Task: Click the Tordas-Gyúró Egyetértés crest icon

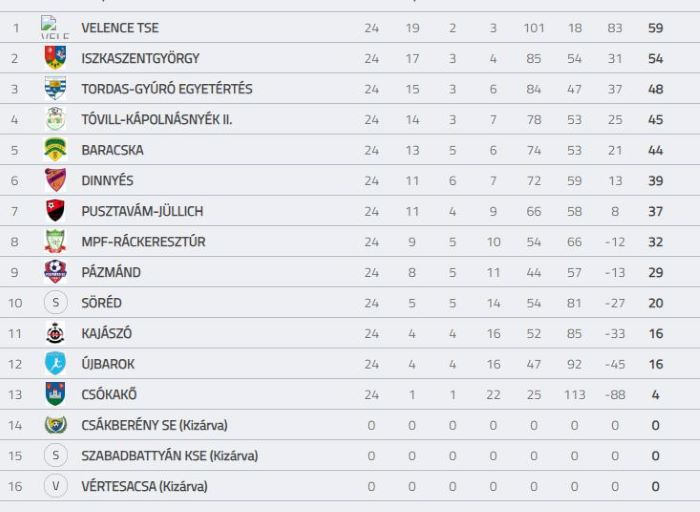Action: 55,88
